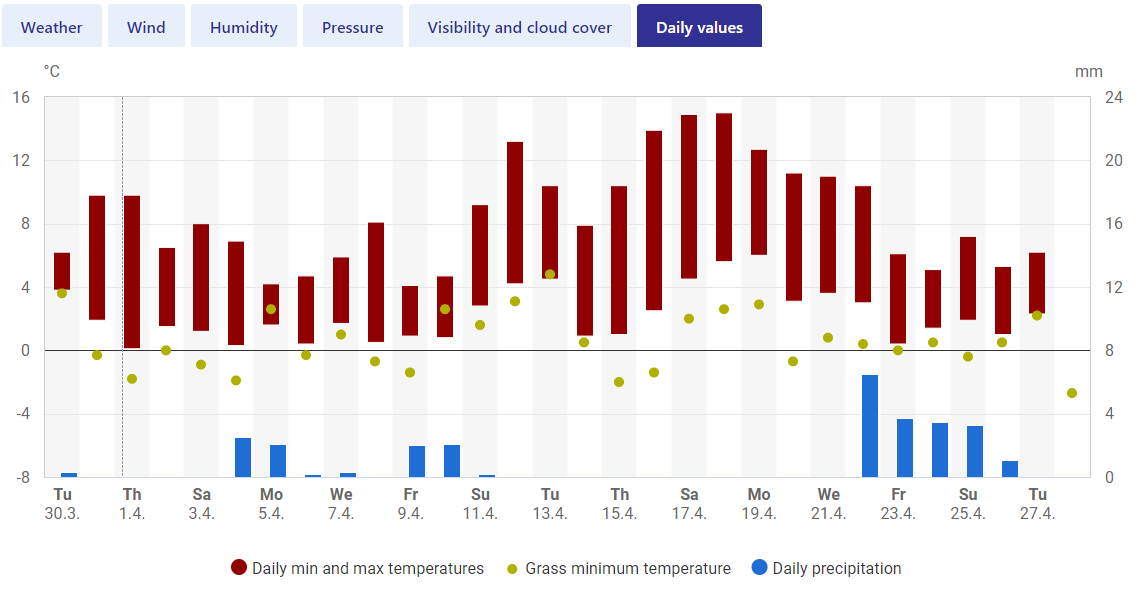The height and width of the screenshot is (595, 1141).
Task: Click grass minimum dot on Tu 13.4.
Action: point(550,274)
